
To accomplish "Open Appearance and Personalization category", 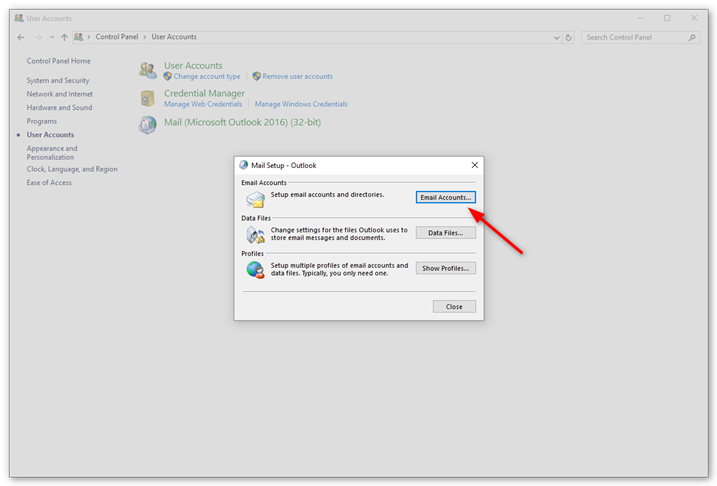I will coord(52,153).
